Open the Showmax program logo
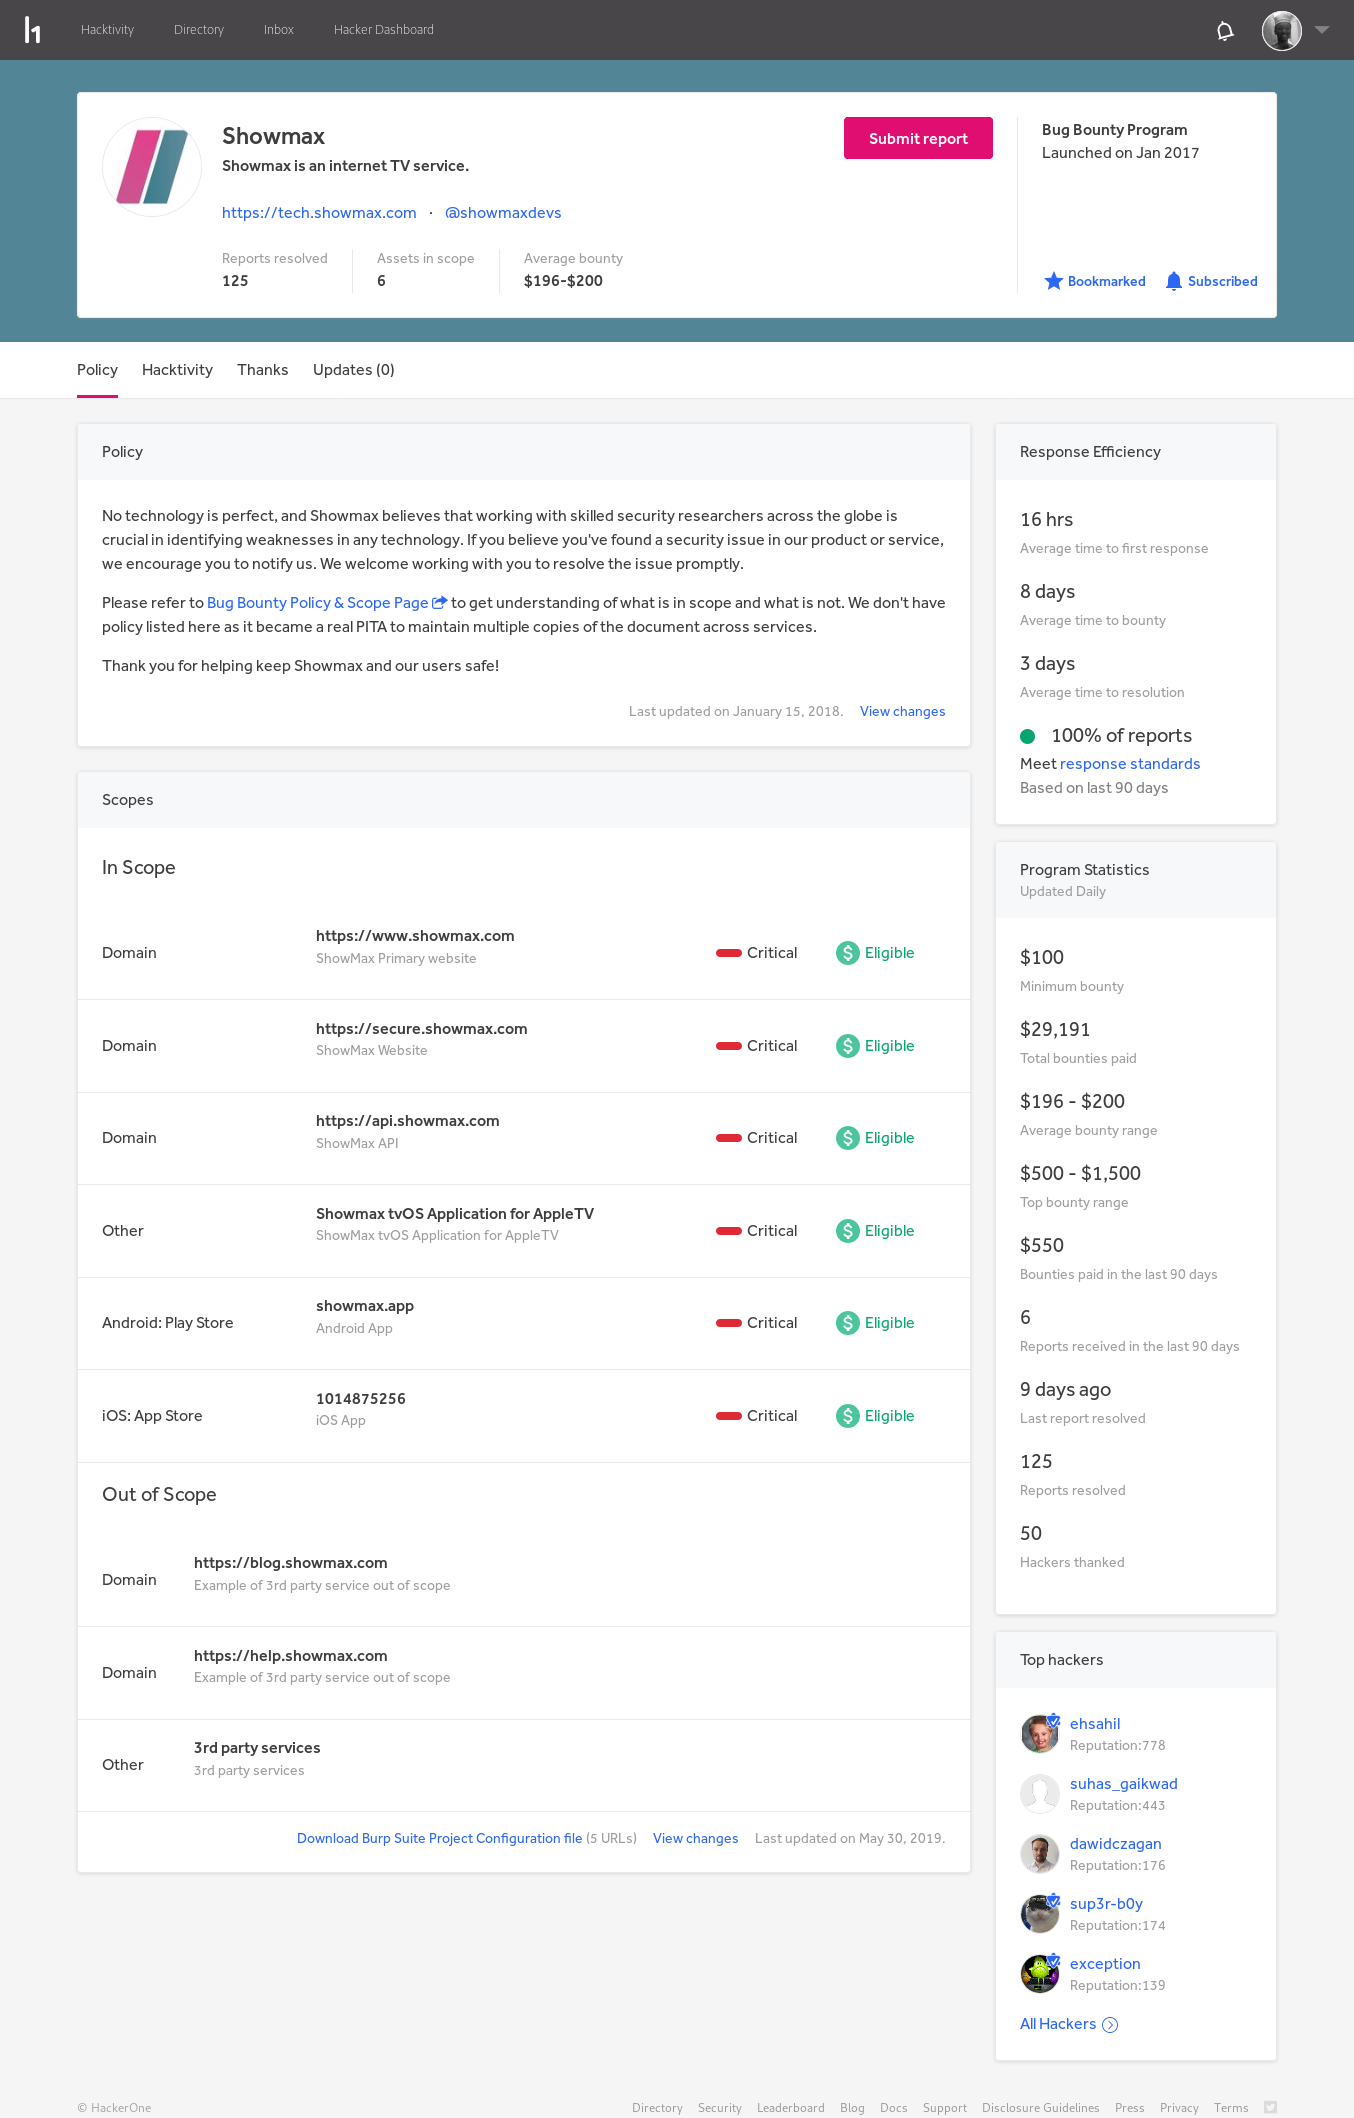 pos(152,167)
